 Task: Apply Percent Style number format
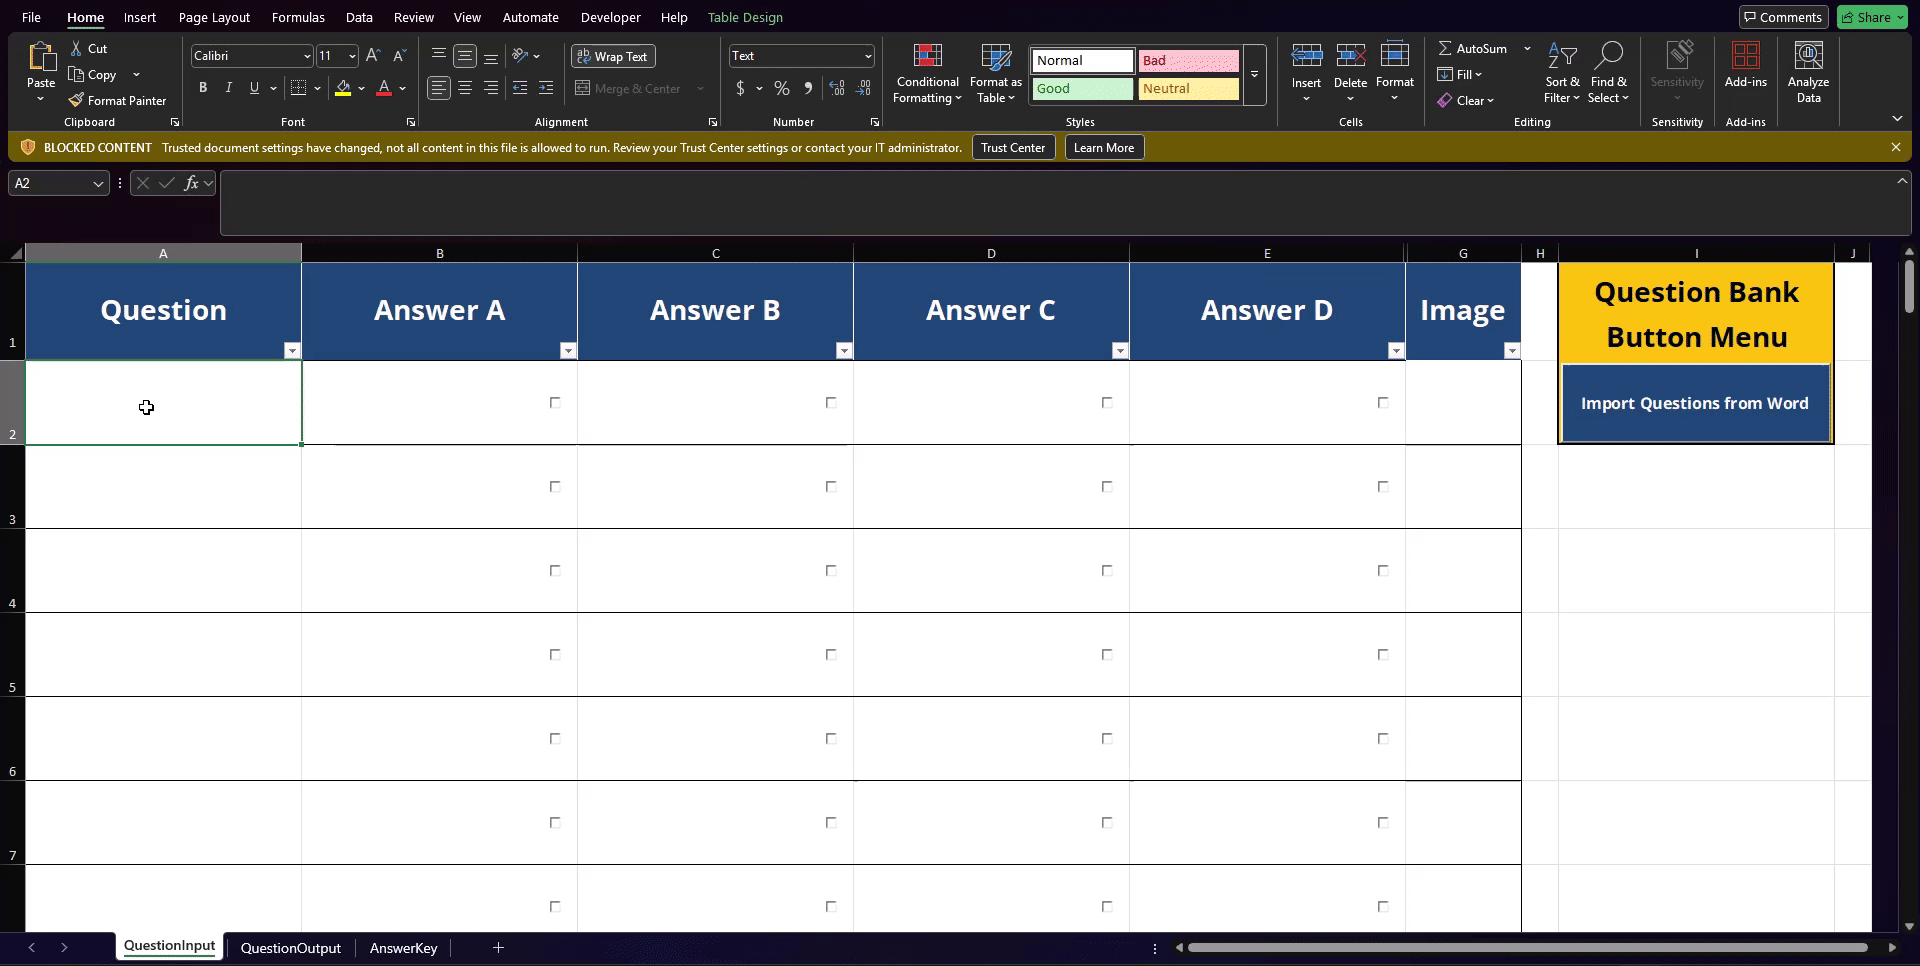(x=782, y=88)
